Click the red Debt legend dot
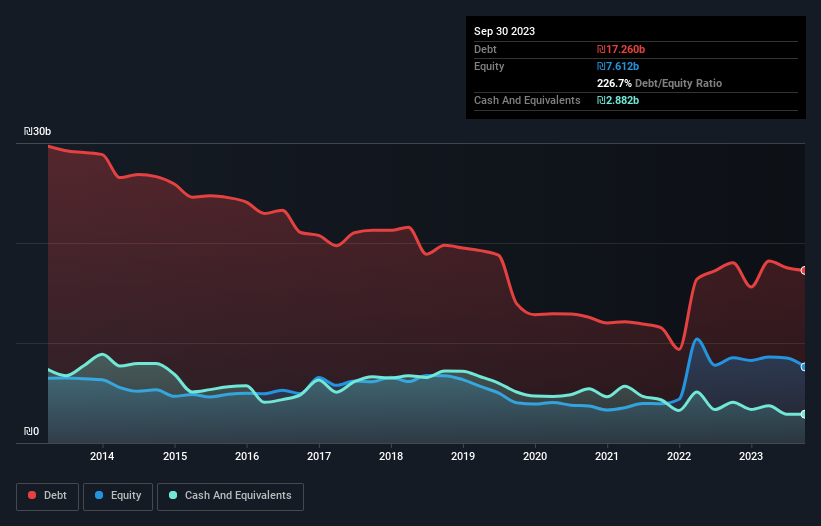 coord(32,495)
